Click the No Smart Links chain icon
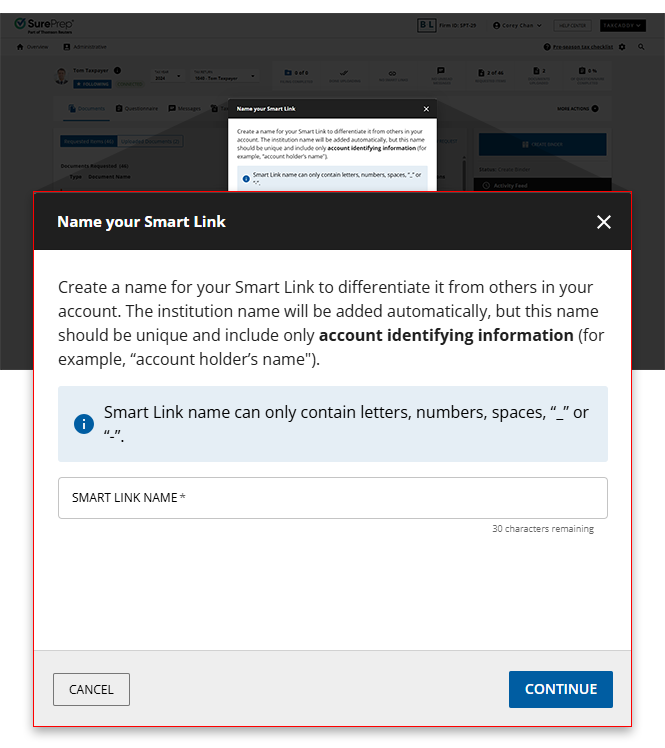665x748 pixels. (392, 73)
